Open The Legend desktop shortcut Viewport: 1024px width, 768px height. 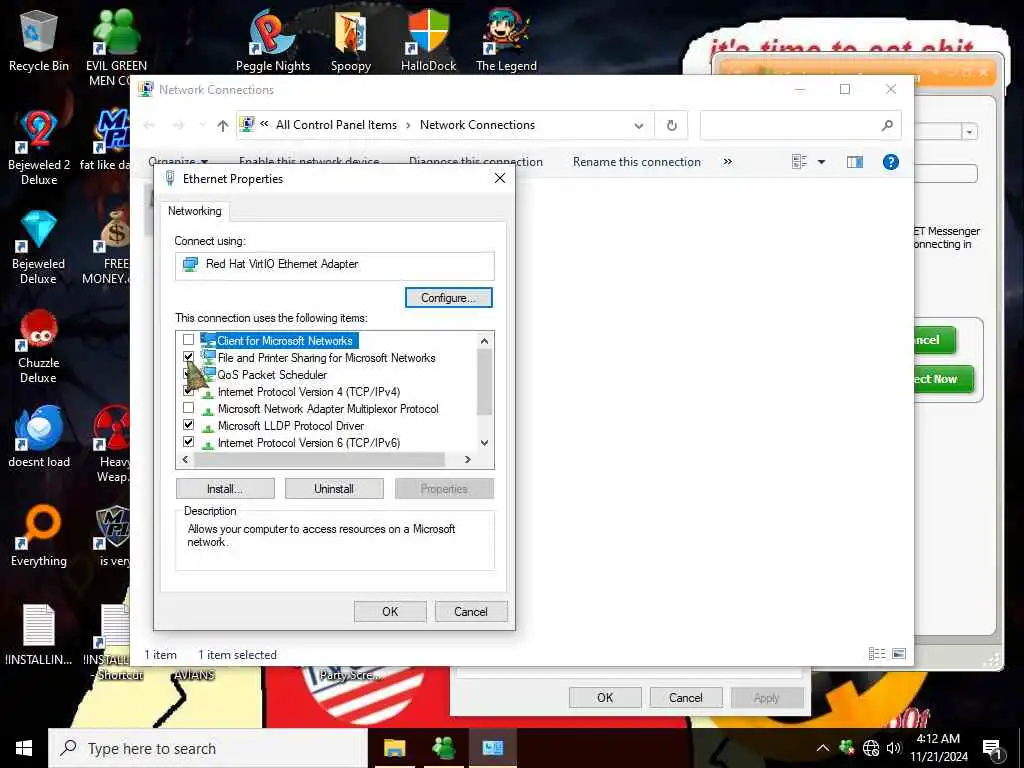(506, 40)
